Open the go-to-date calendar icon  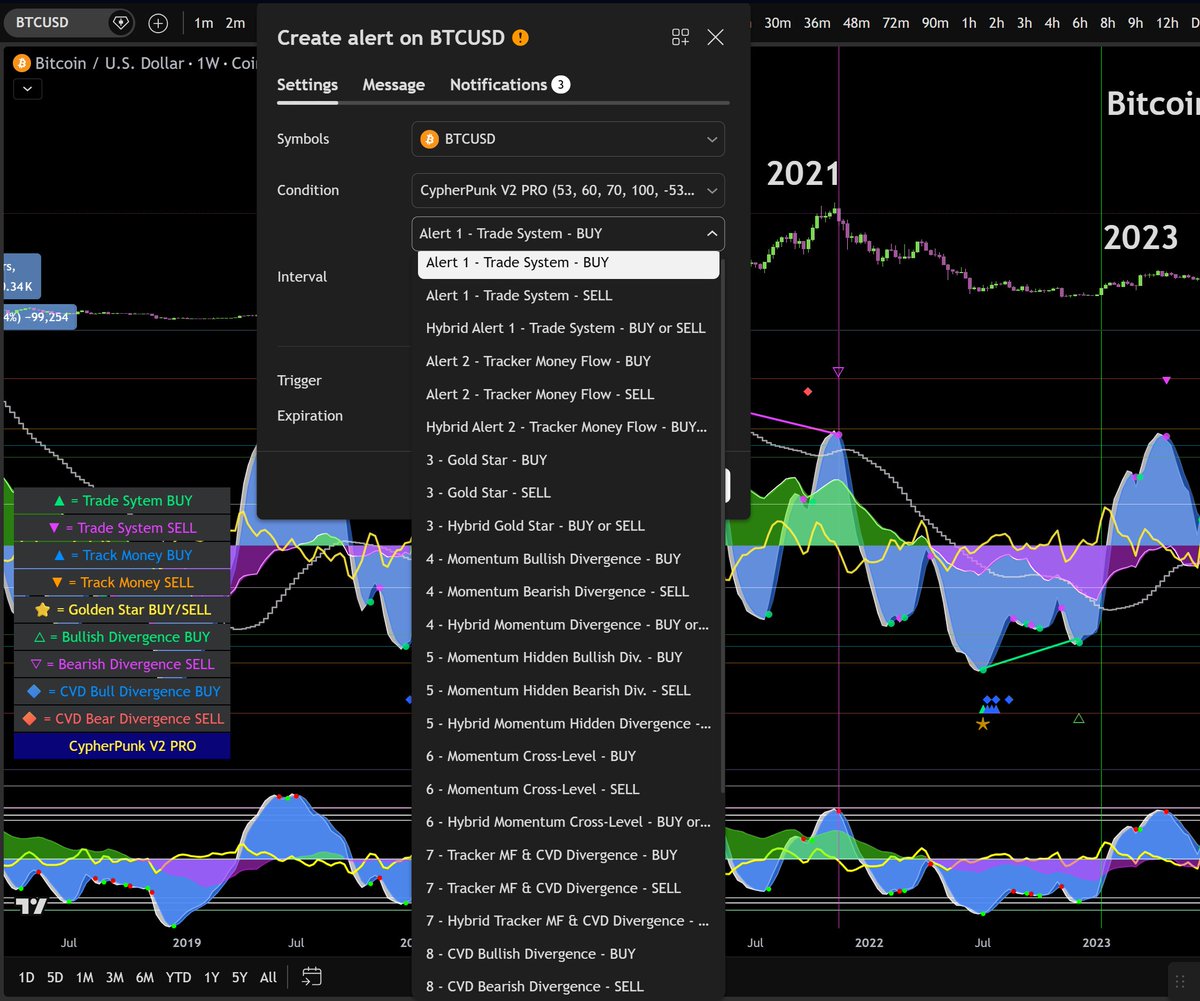coord(311,976)
